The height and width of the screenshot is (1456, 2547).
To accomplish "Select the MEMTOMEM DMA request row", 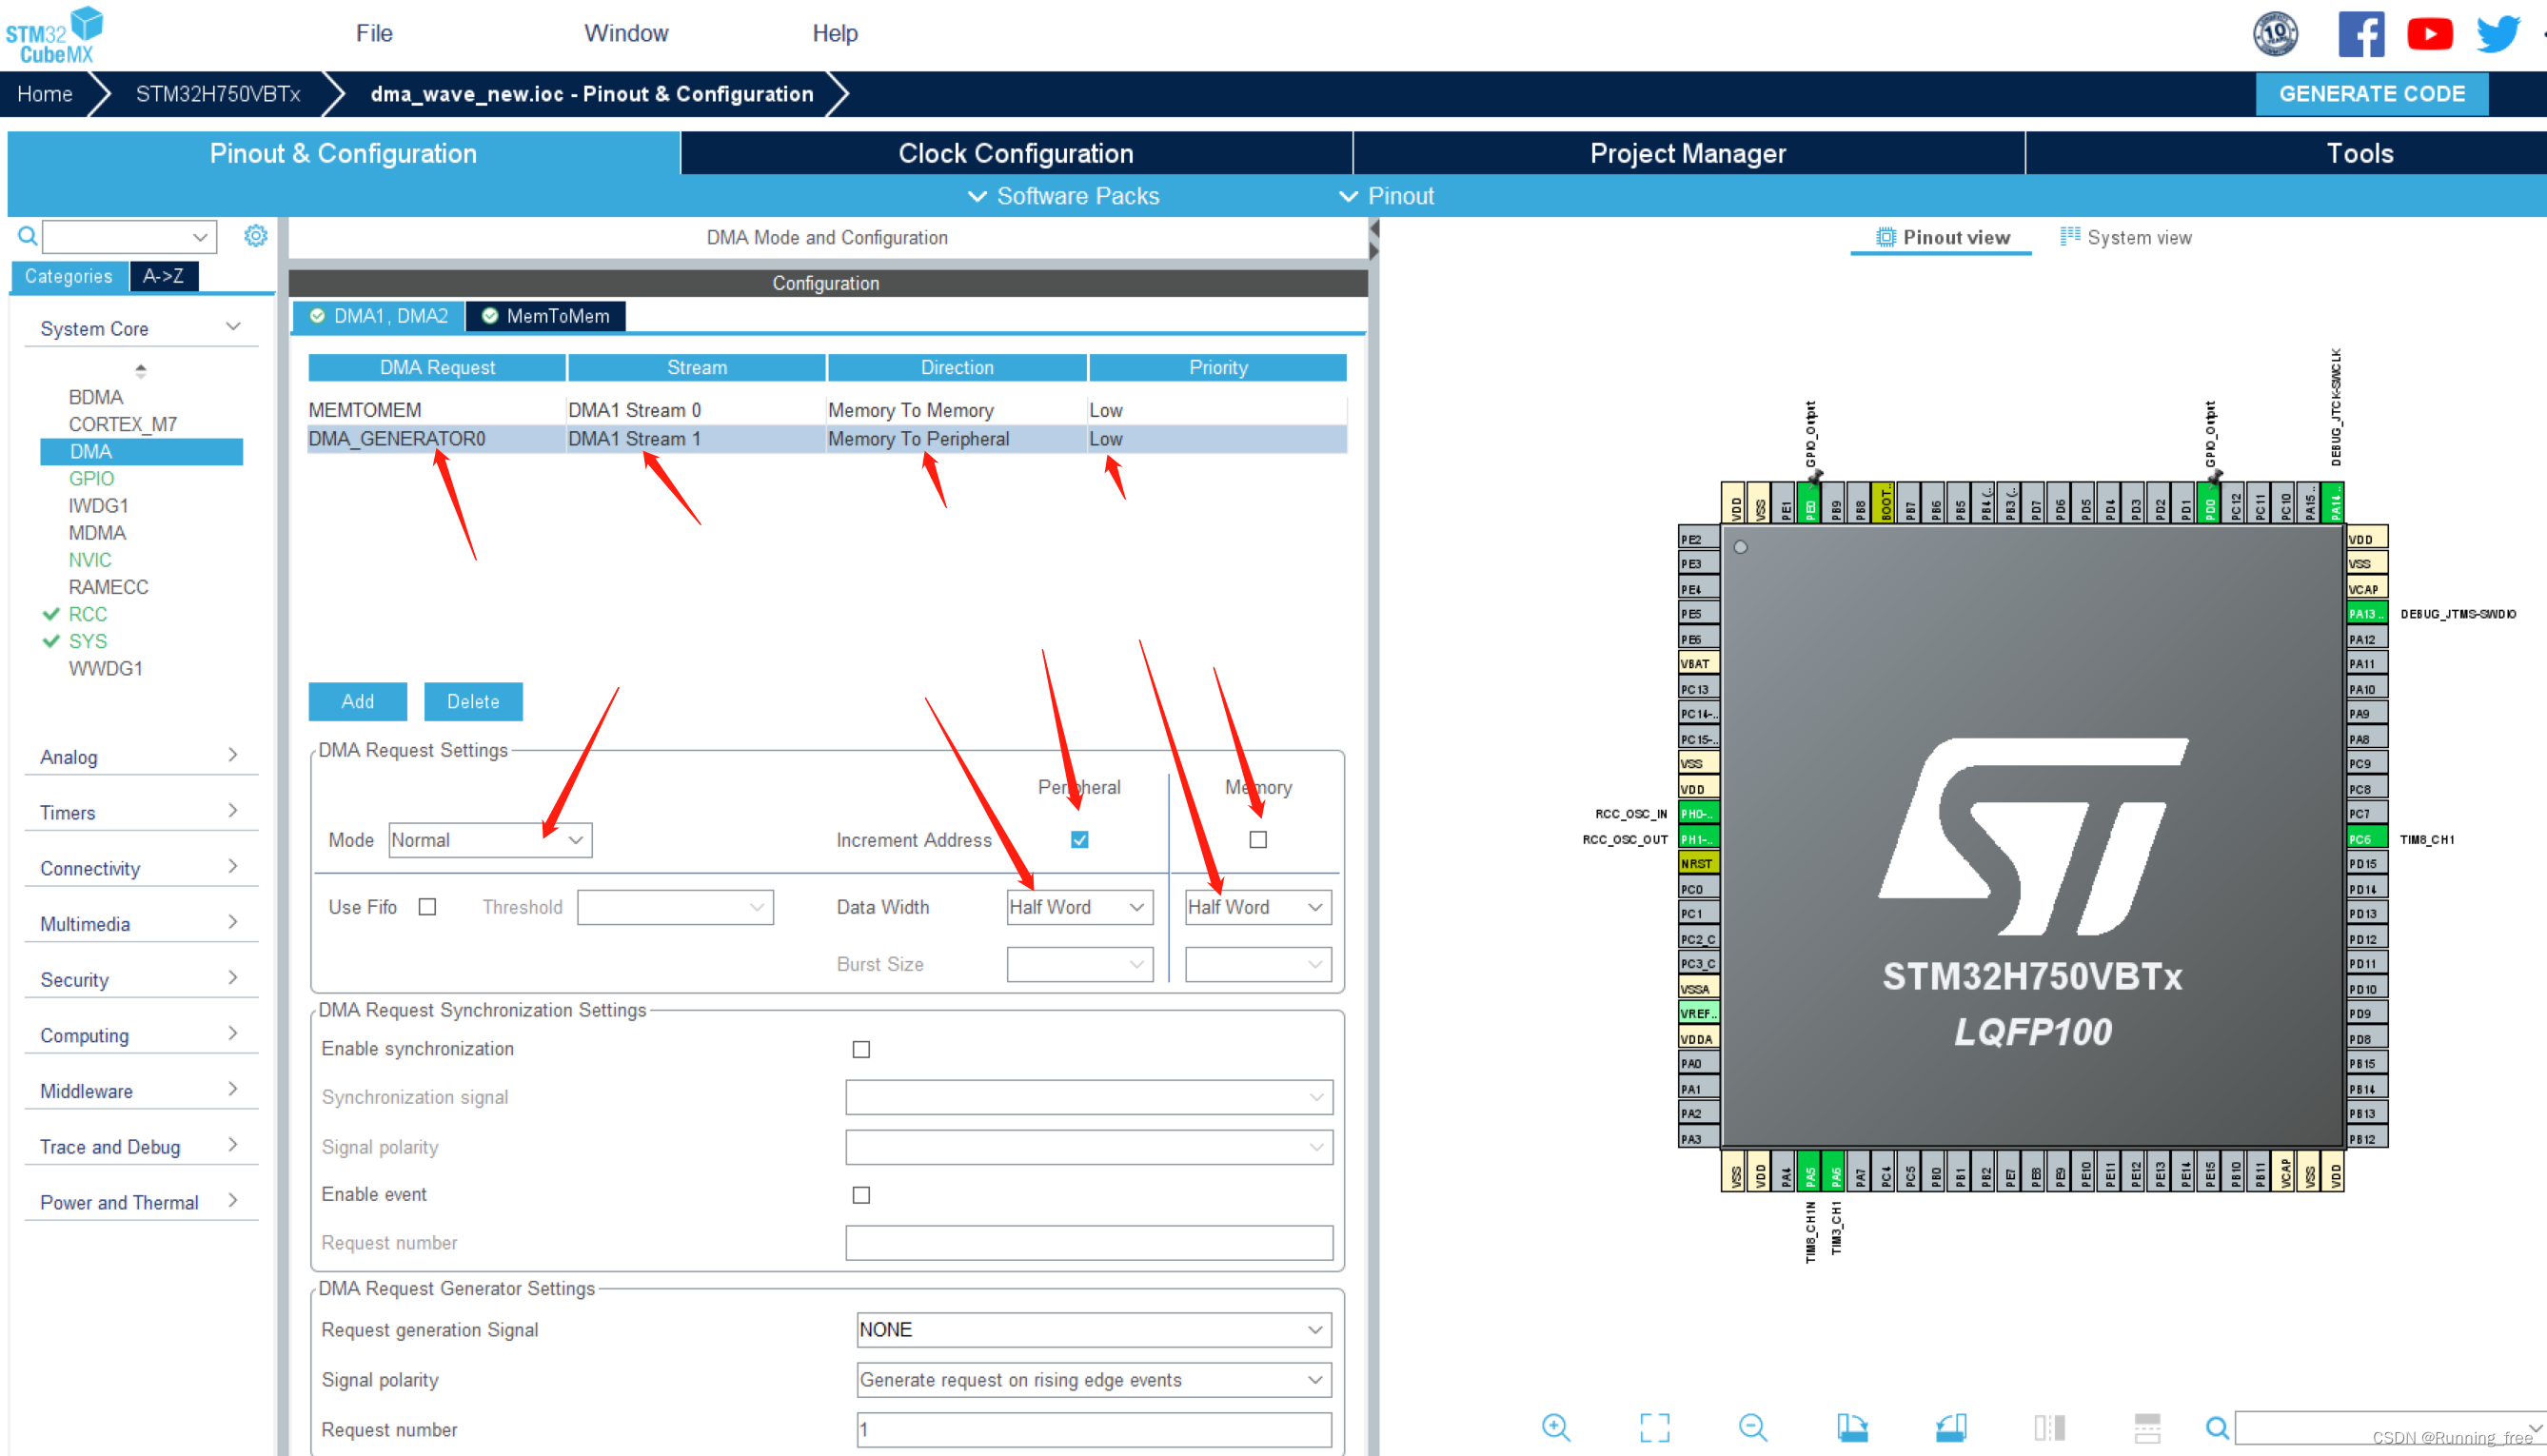I will 827,410.
